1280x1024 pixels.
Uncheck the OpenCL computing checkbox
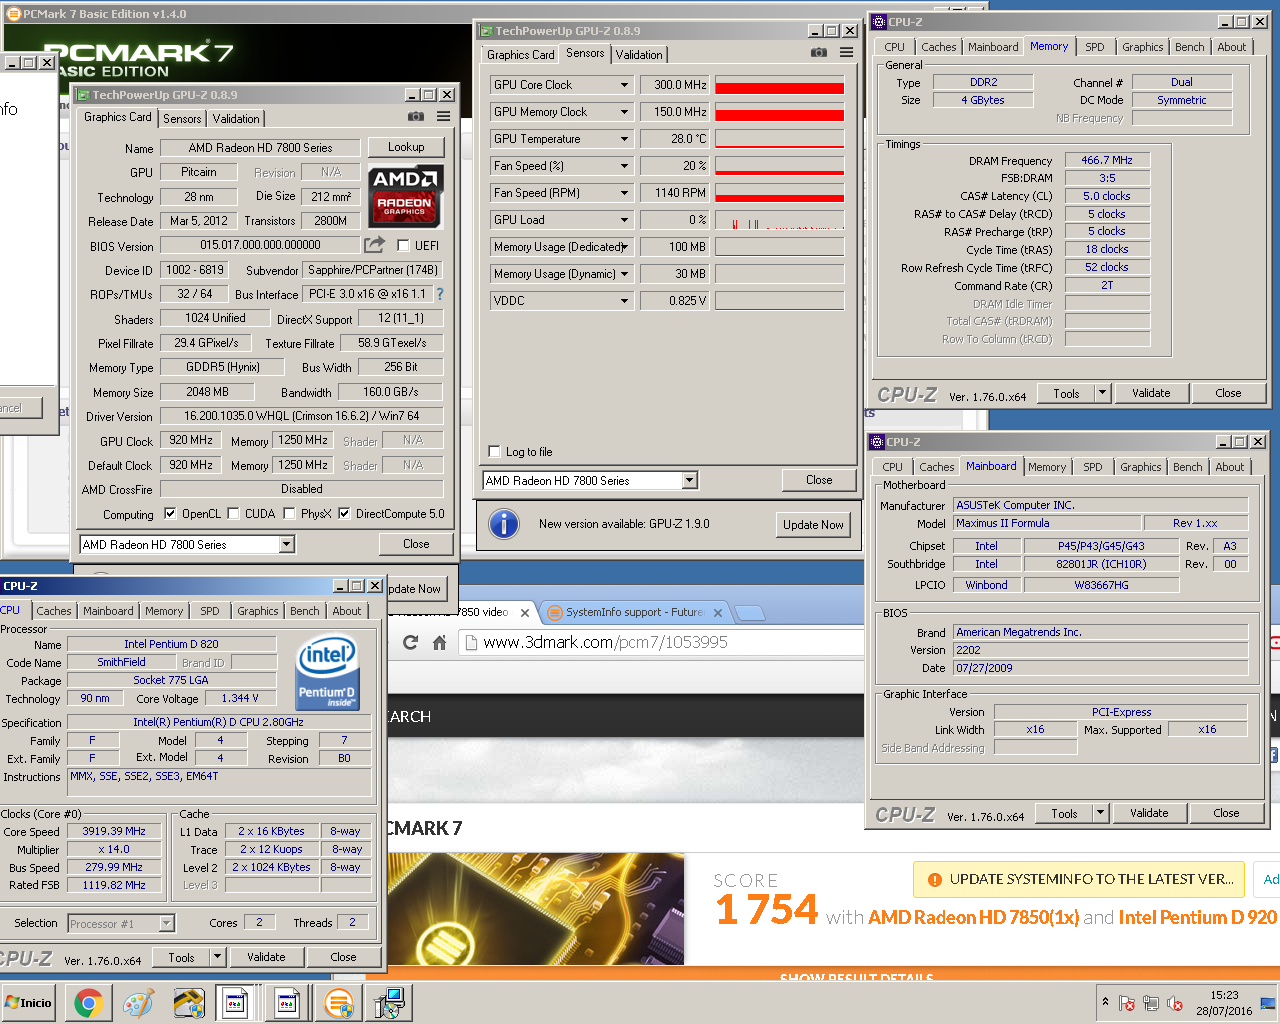point(170,514)
